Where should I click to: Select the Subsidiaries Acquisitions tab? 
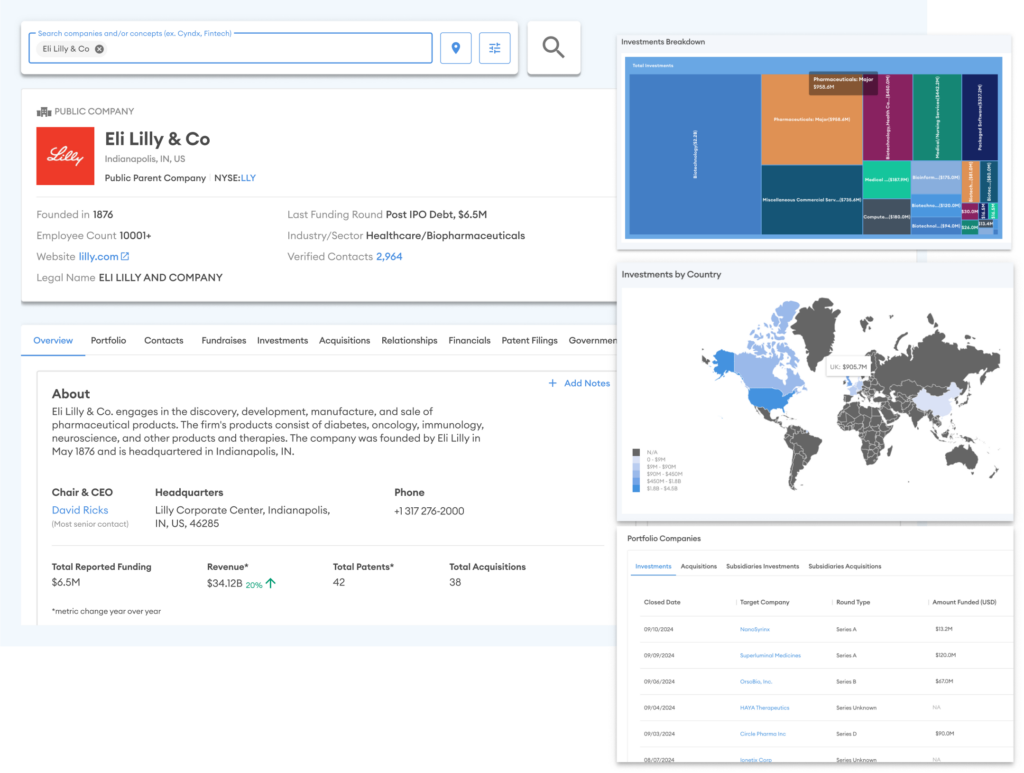click(x=844, y=566)
